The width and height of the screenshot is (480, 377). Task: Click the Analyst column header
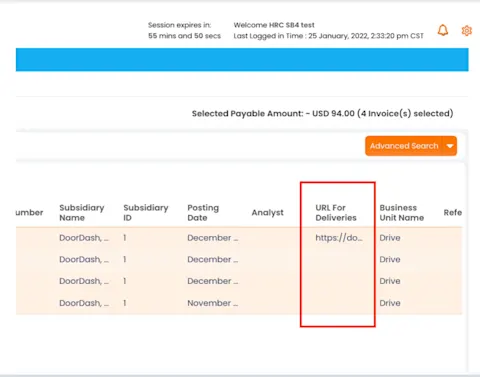[x=267, y=213]
